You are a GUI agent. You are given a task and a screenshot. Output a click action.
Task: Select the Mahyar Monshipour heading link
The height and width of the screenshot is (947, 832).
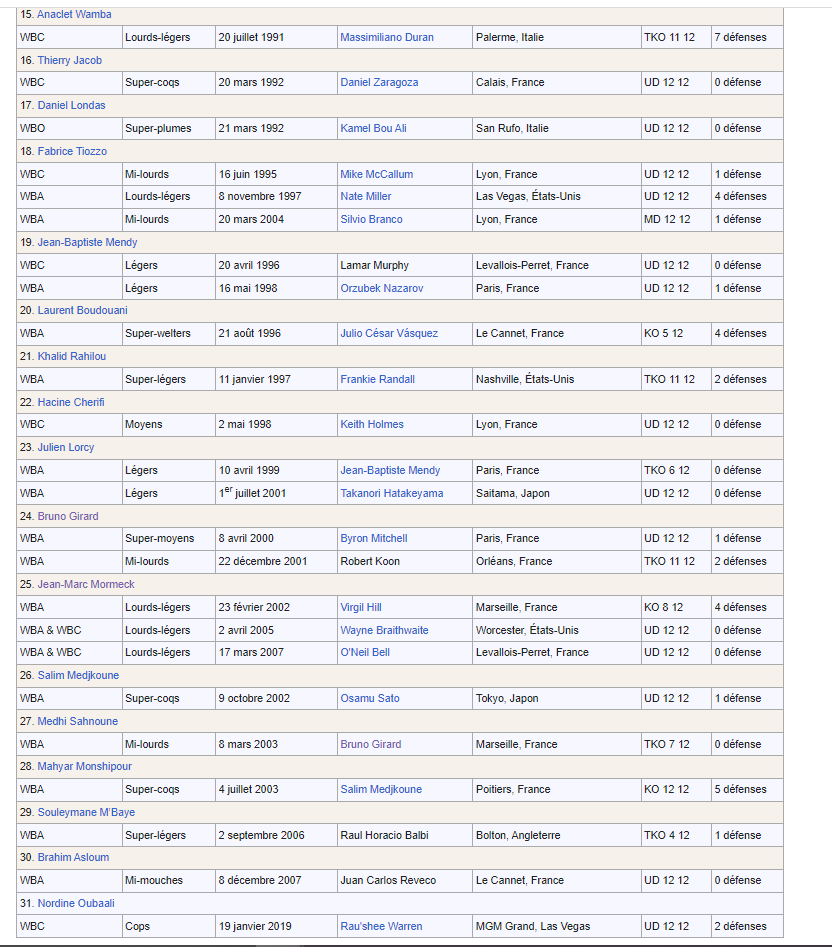84,766
